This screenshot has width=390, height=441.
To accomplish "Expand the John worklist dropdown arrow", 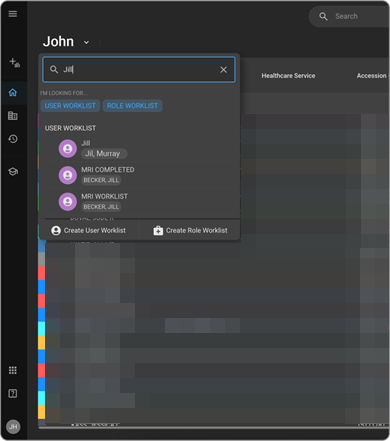I will tap(86, 42).
